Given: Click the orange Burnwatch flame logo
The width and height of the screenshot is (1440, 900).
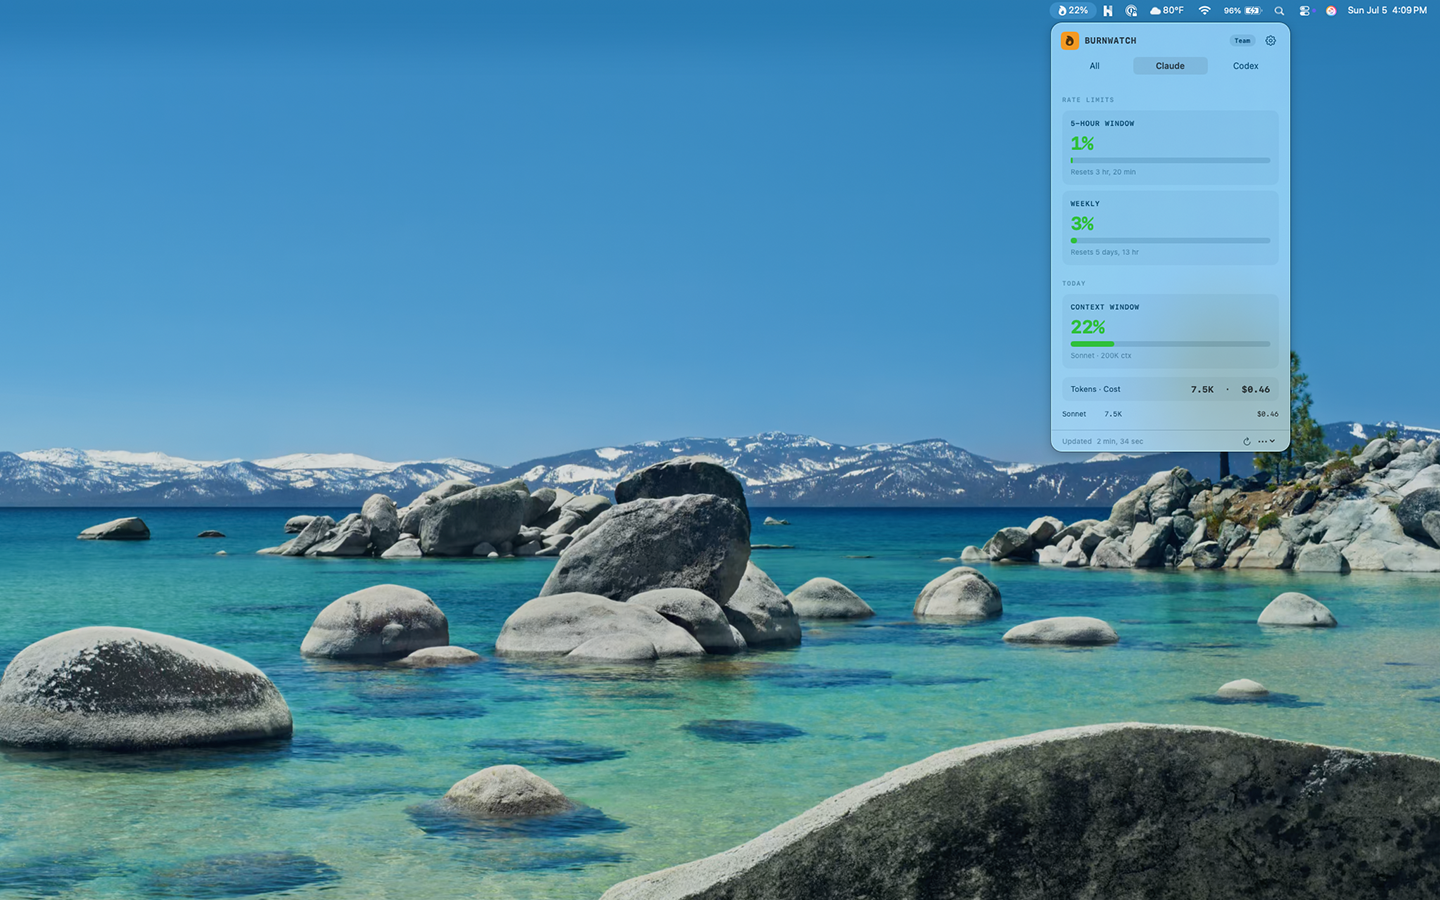Looking at the screenshot, I should click(1069, 41).
